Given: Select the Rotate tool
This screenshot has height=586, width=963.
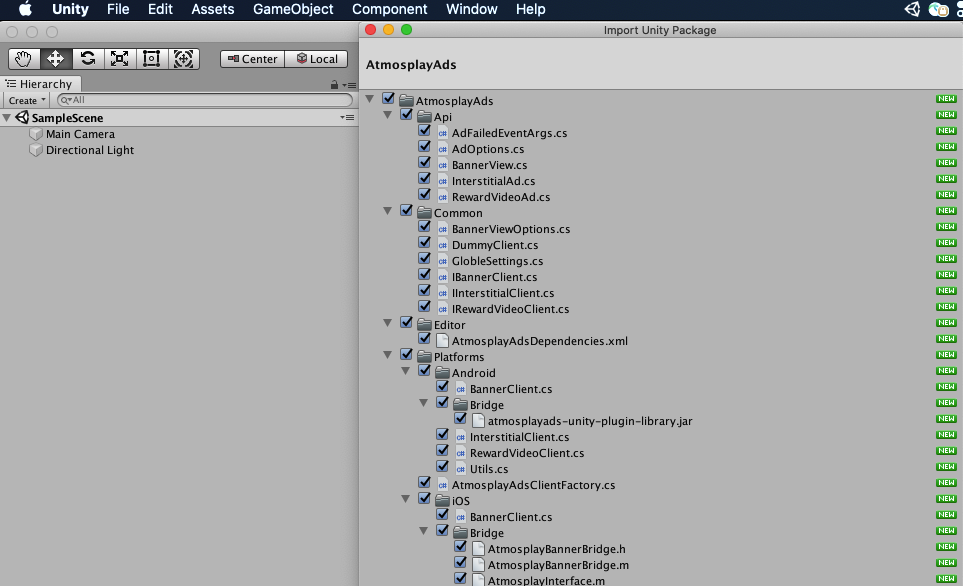Looking at the screenshot, I should 88,59.
